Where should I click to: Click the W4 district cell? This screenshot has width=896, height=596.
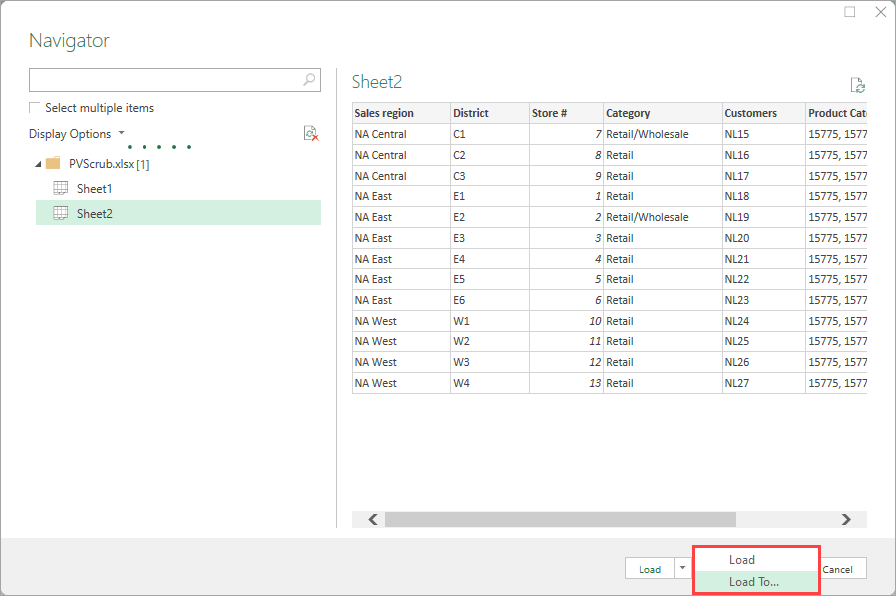pyautogui.click(x=490, y=383)
